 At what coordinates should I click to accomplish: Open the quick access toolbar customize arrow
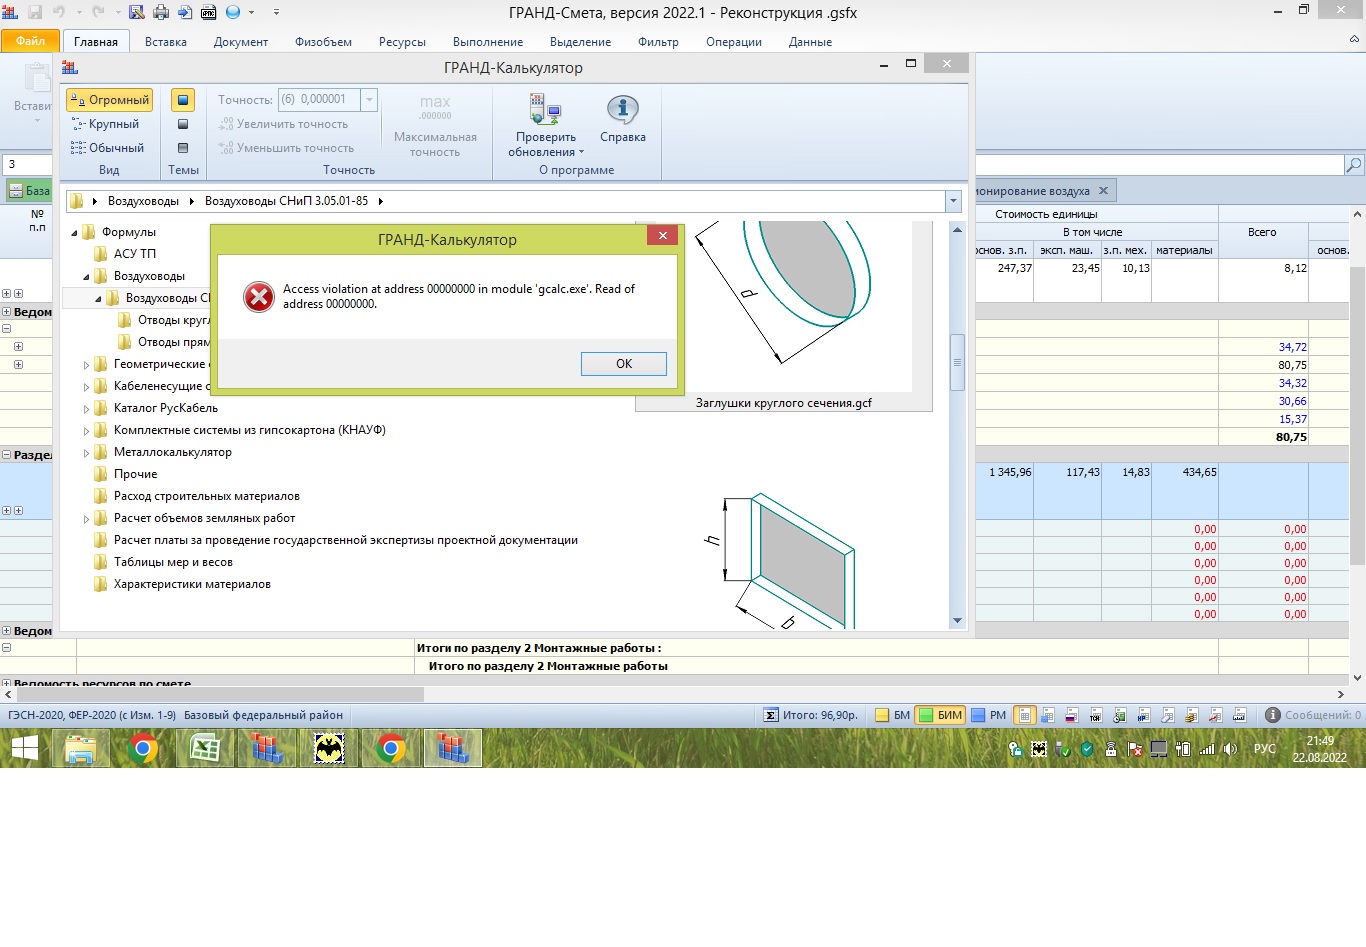[x=276, y=12]
